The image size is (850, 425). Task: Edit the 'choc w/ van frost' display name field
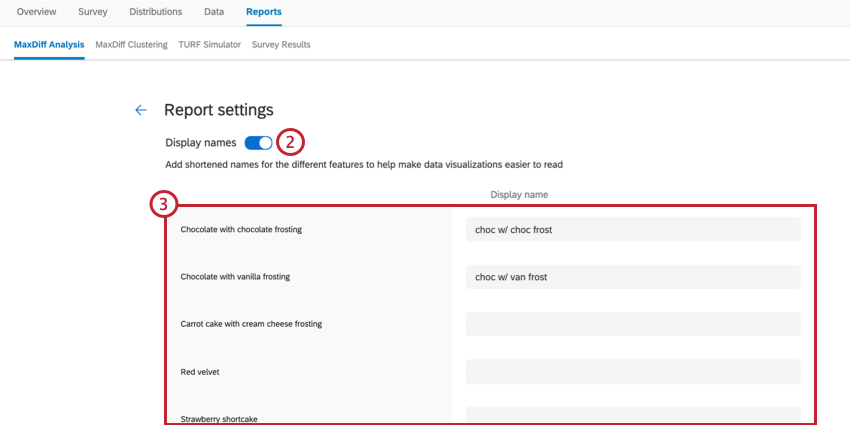coord(632,277)
